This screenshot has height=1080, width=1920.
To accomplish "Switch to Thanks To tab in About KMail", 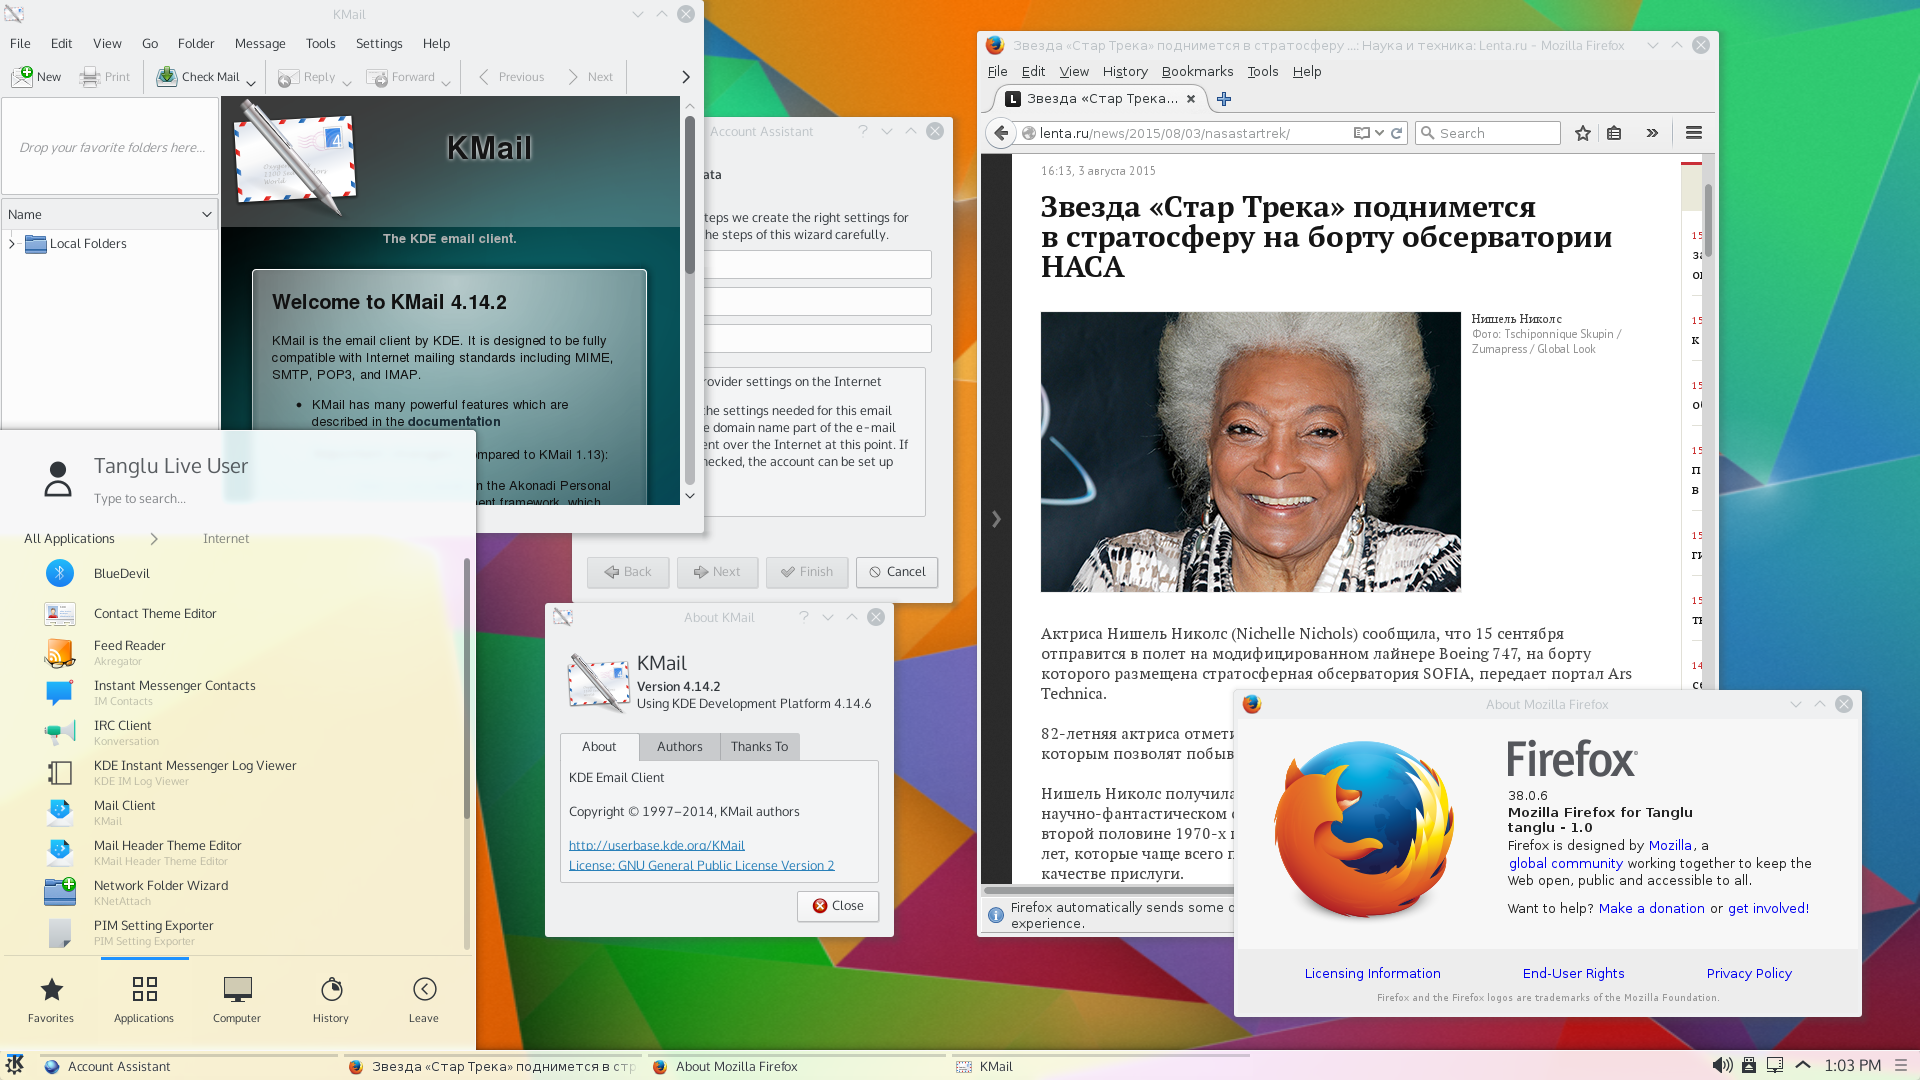I will click(x=760, y=747).
